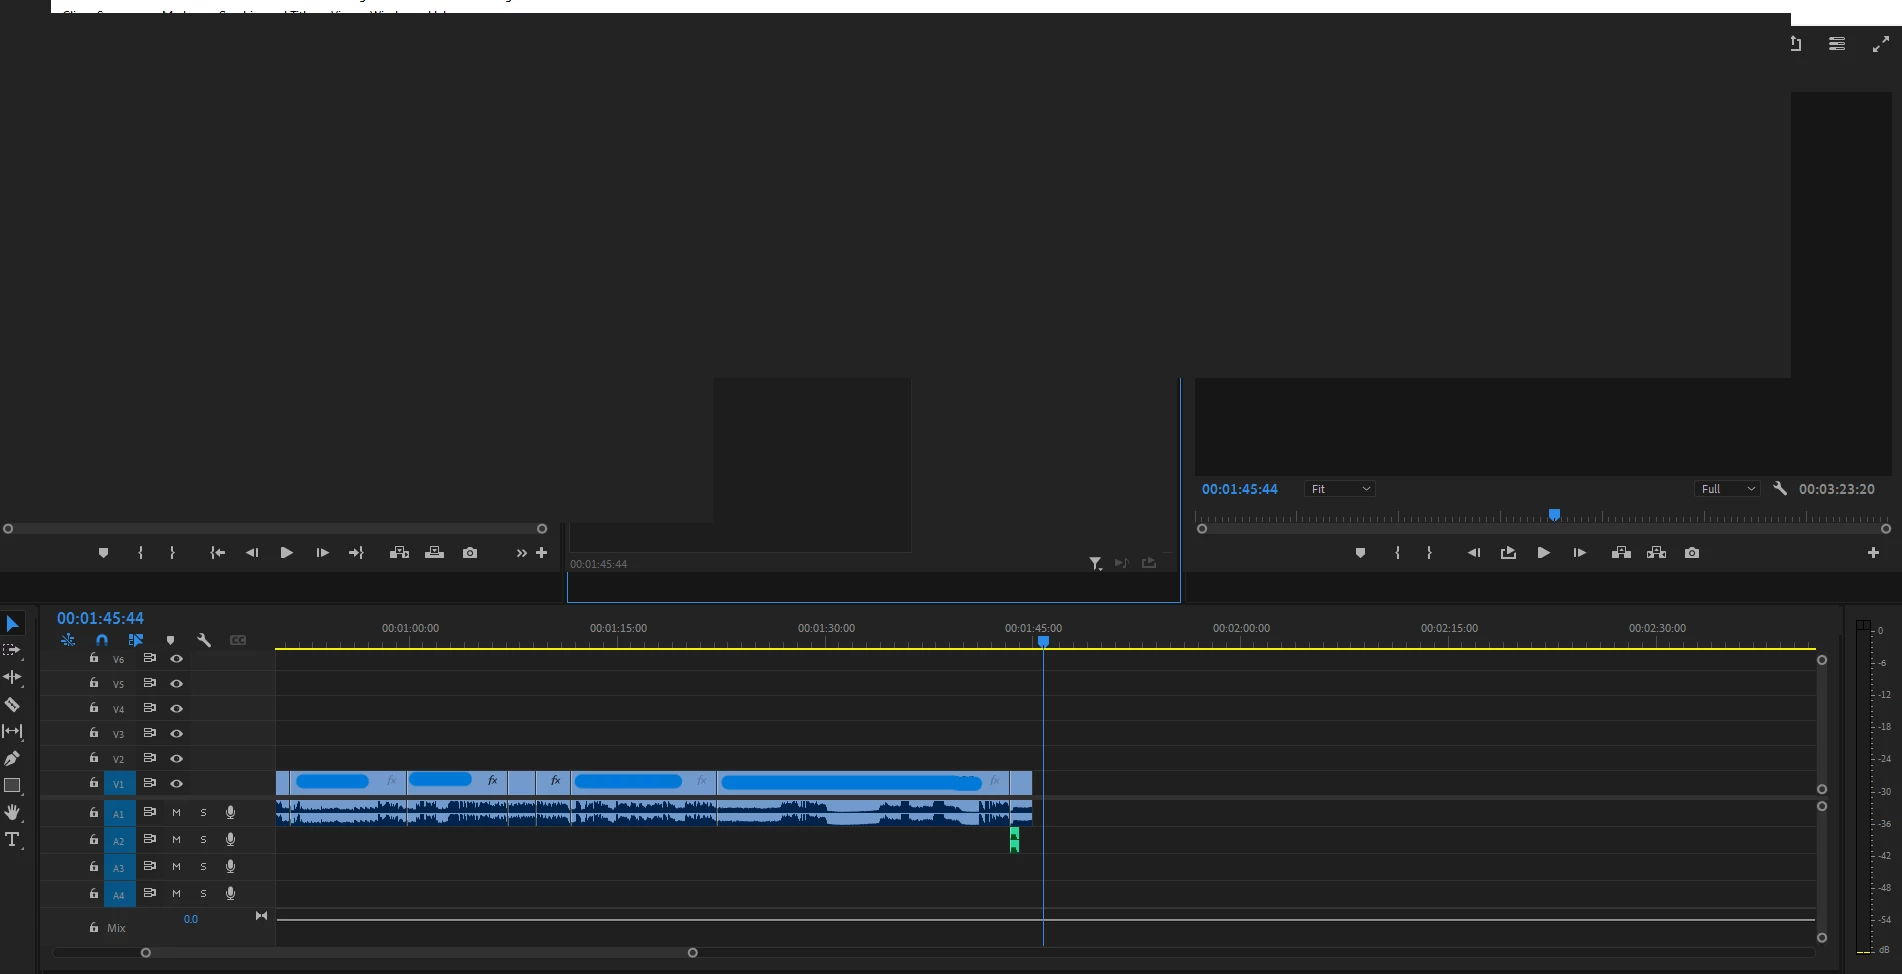This screenshot has width=1902, height=974.
Task: Open the Fit zoom level dropdown
Action: point(1340,489)
